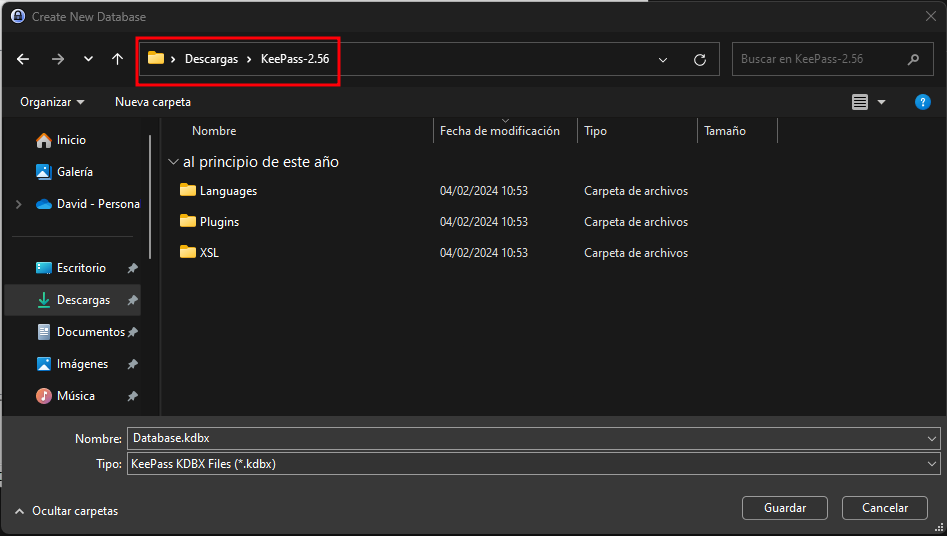Click the KeePass lock icon in title bar
The width and height of the screenshot is (947, 536).
[18, 16]
